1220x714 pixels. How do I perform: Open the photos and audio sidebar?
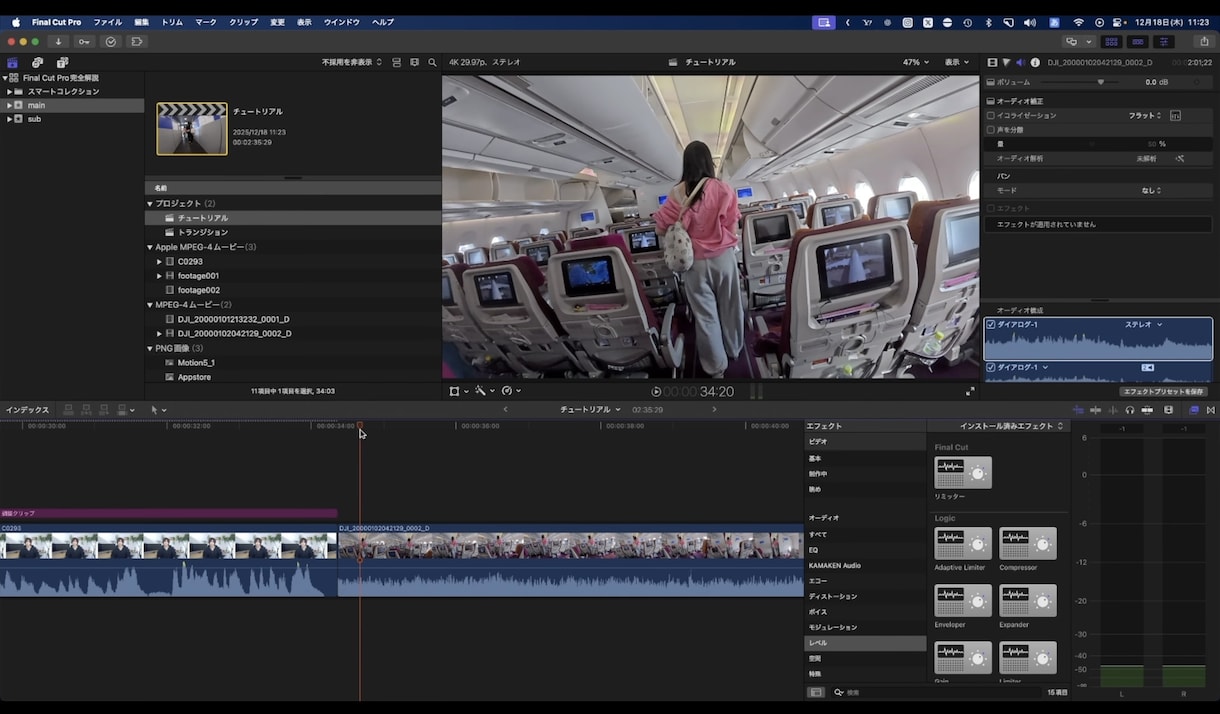point(37,63)
